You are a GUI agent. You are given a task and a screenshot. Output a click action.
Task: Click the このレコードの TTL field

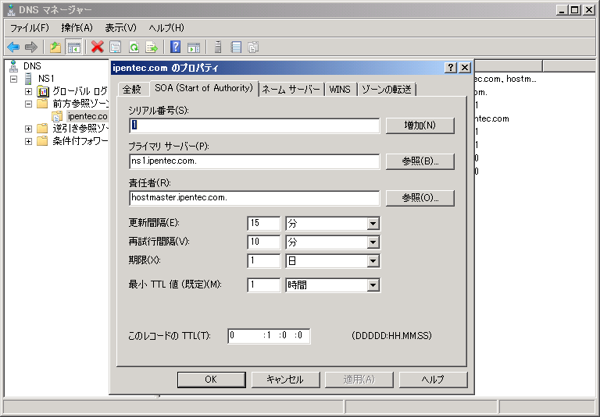[269, 336]
